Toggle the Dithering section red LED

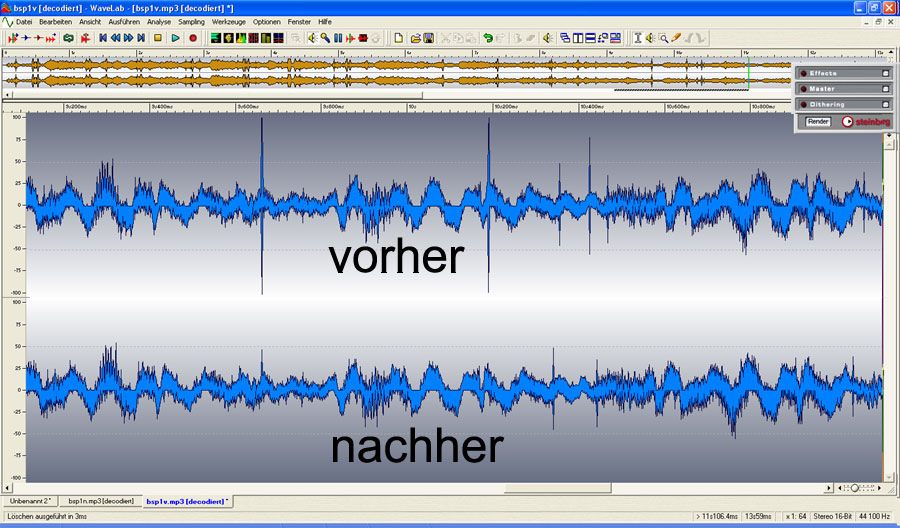[x=804, y=104]
